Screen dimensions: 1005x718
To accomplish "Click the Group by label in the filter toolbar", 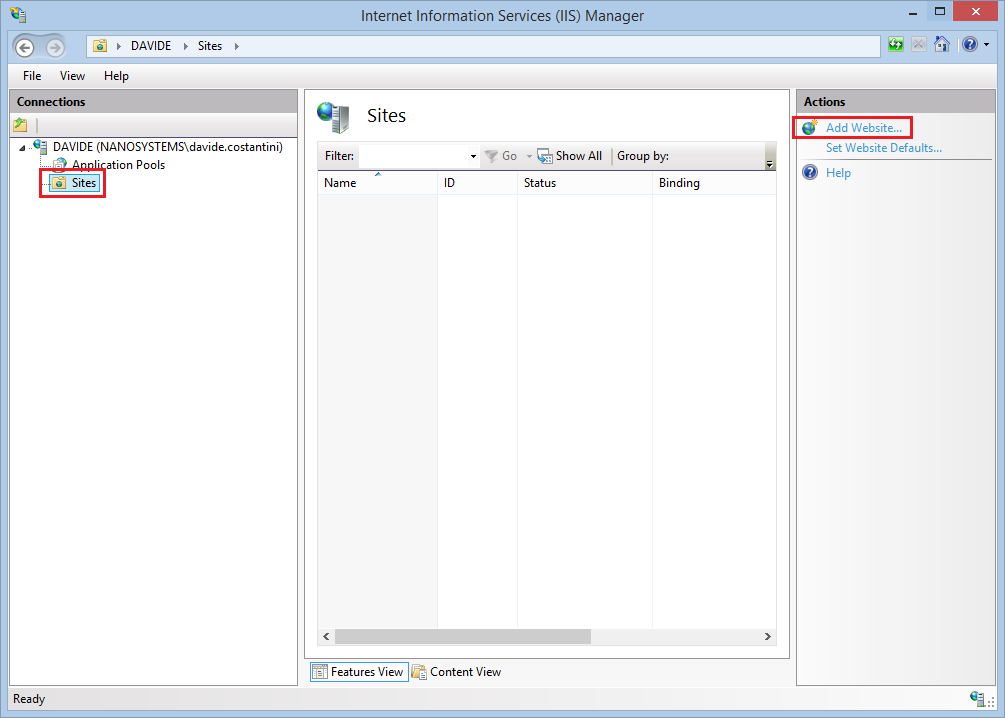I will [x=642, y=156].
